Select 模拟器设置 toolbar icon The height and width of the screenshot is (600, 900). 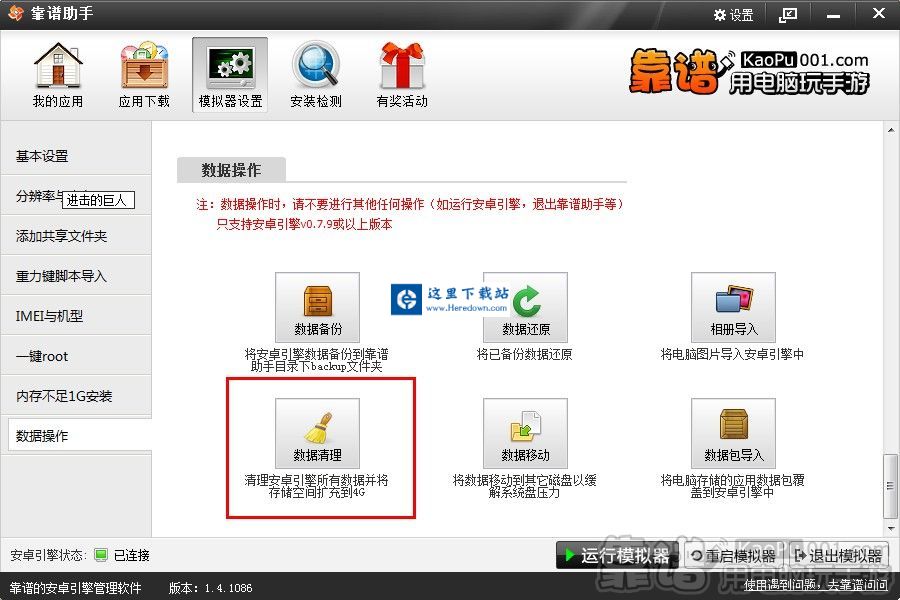(230, 75)
